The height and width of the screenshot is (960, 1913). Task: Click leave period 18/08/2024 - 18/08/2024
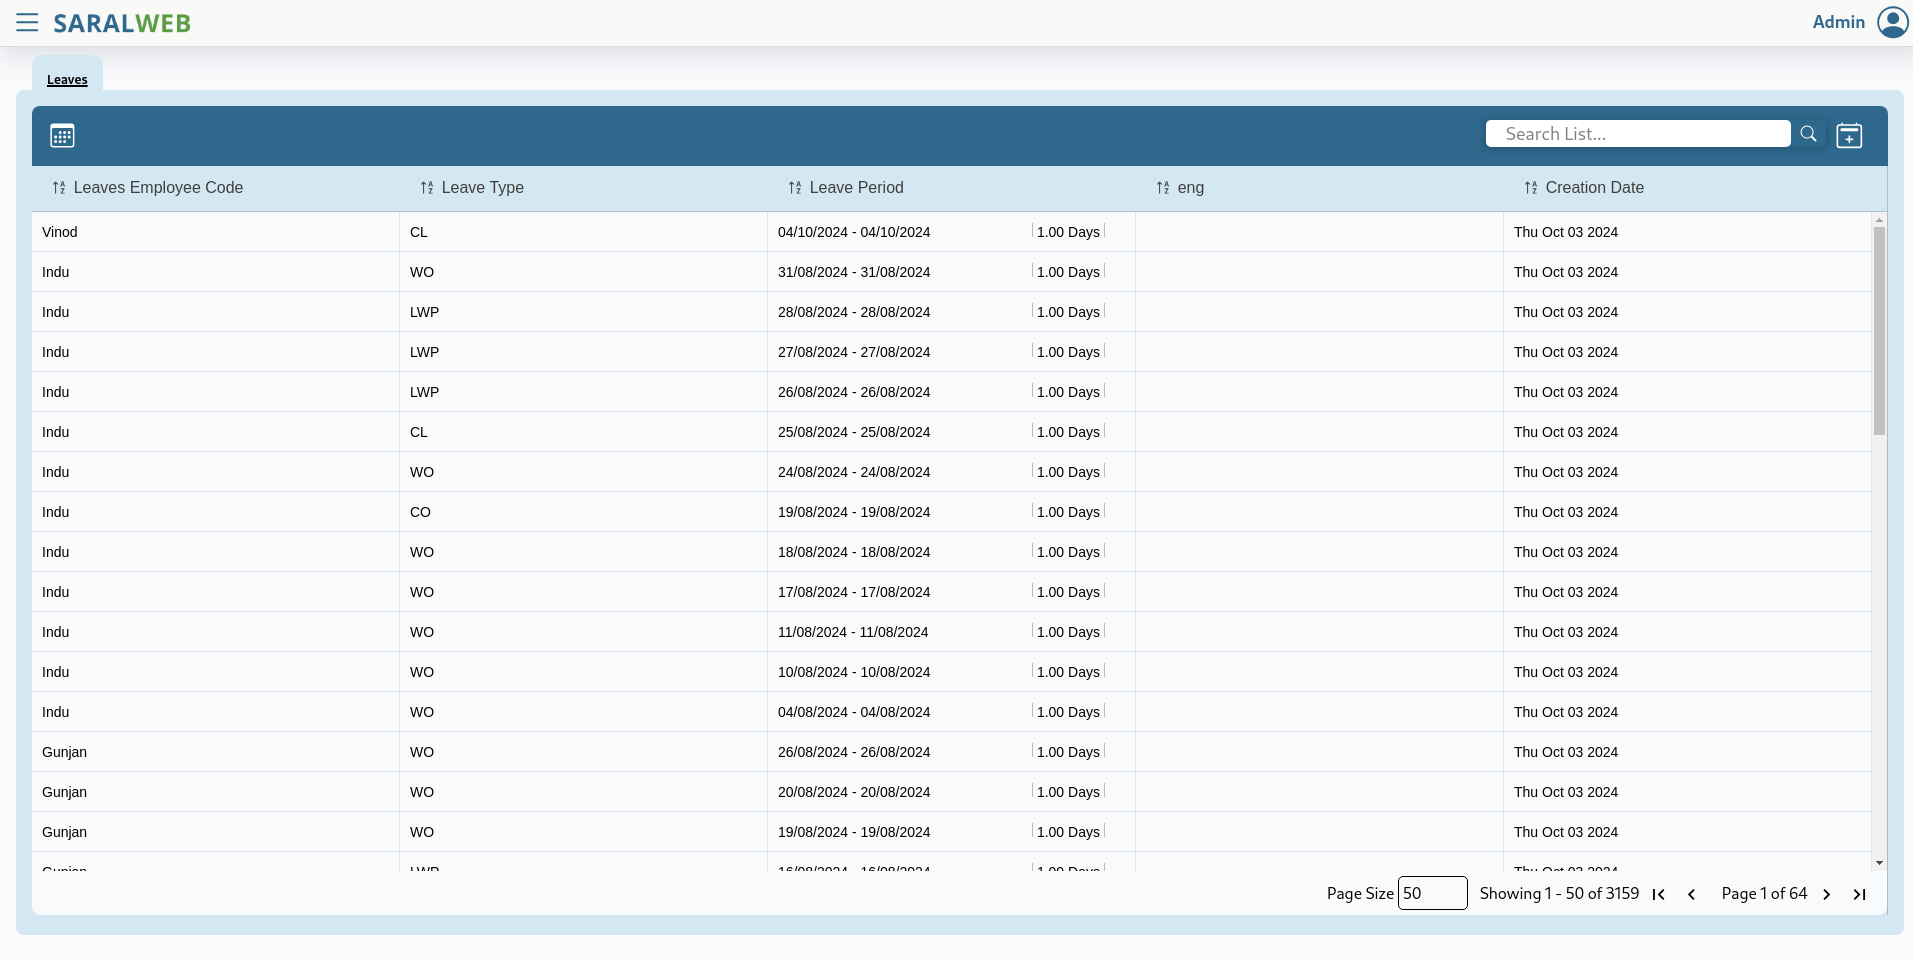tap(854, 552)
